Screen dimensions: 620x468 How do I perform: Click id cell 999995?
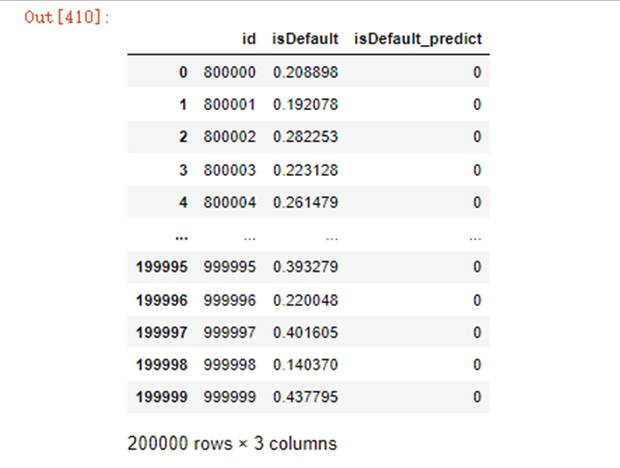230,267
